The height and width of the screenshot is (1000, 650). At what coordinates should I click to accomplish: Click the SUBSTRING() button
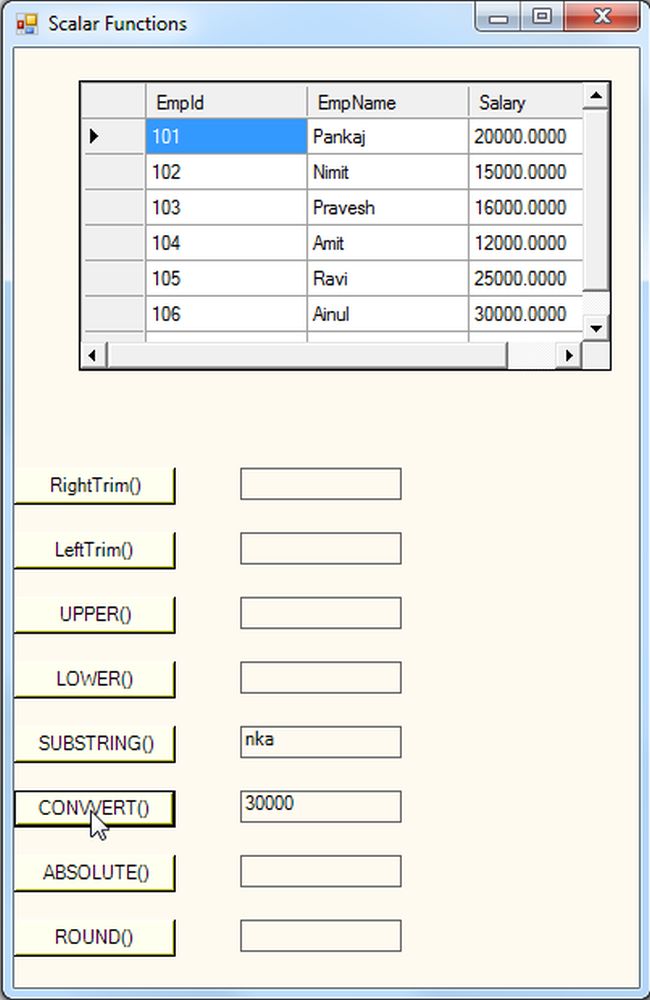tap(94, 743)
